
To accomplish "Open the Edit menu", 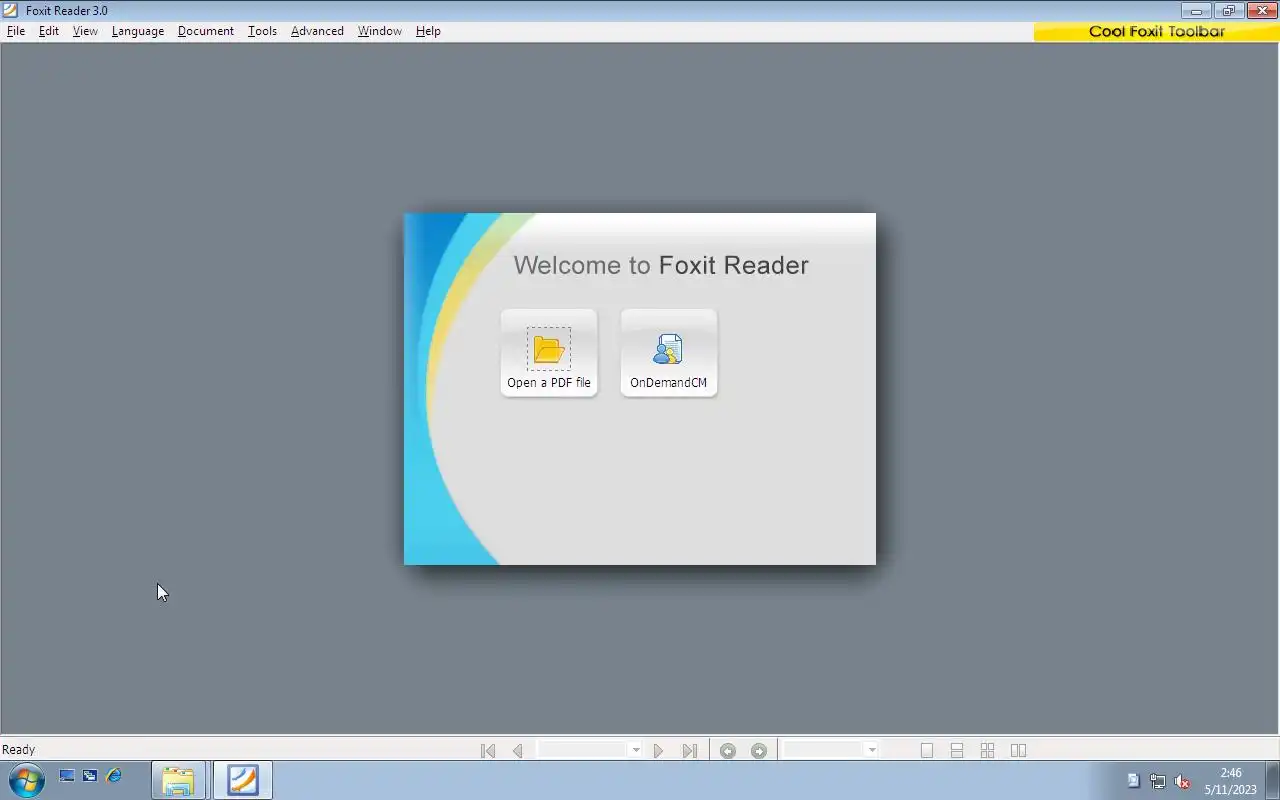I will click(x=49, y=31).
